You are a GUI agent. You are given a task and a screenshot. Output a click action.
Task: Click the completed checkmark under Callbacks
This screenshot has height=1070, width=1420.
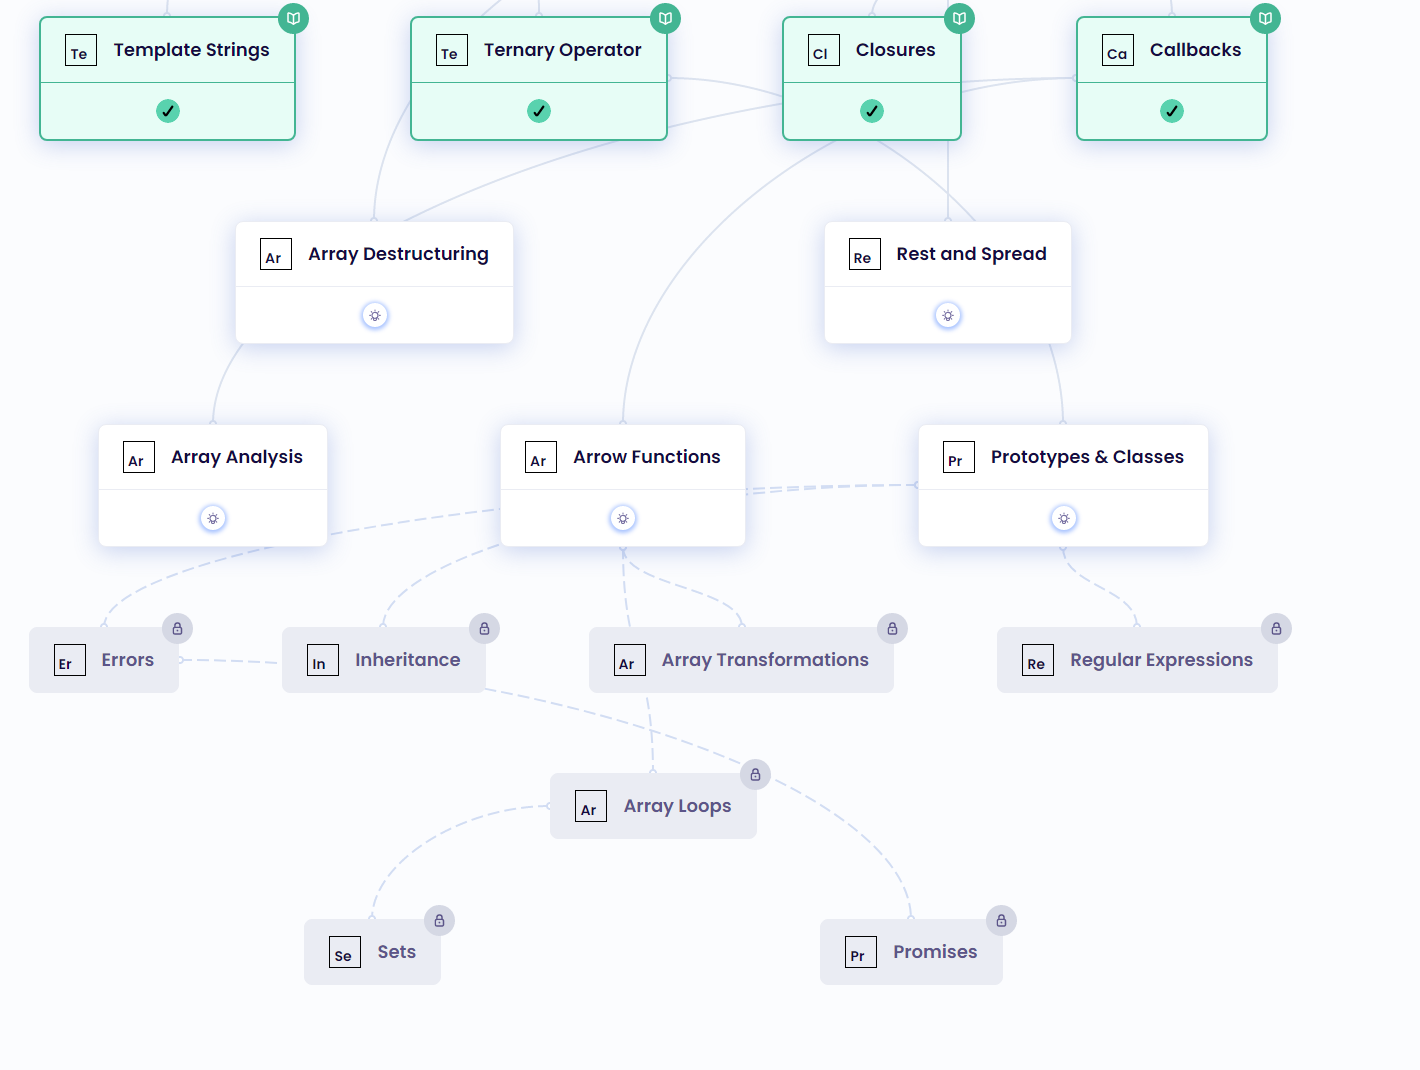coord(1172,111)
